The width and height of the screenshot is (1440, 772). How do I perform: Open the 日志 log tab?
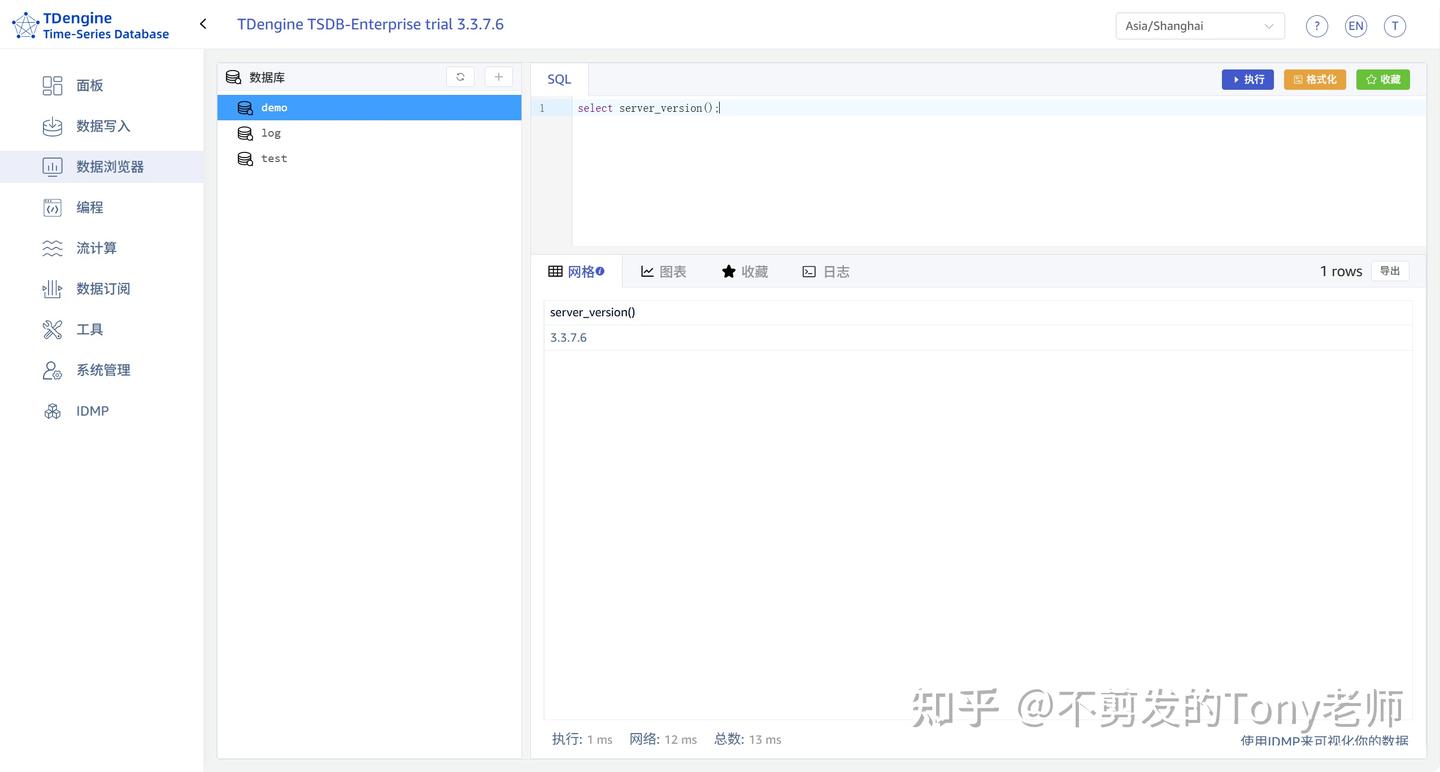click(826, 272)
